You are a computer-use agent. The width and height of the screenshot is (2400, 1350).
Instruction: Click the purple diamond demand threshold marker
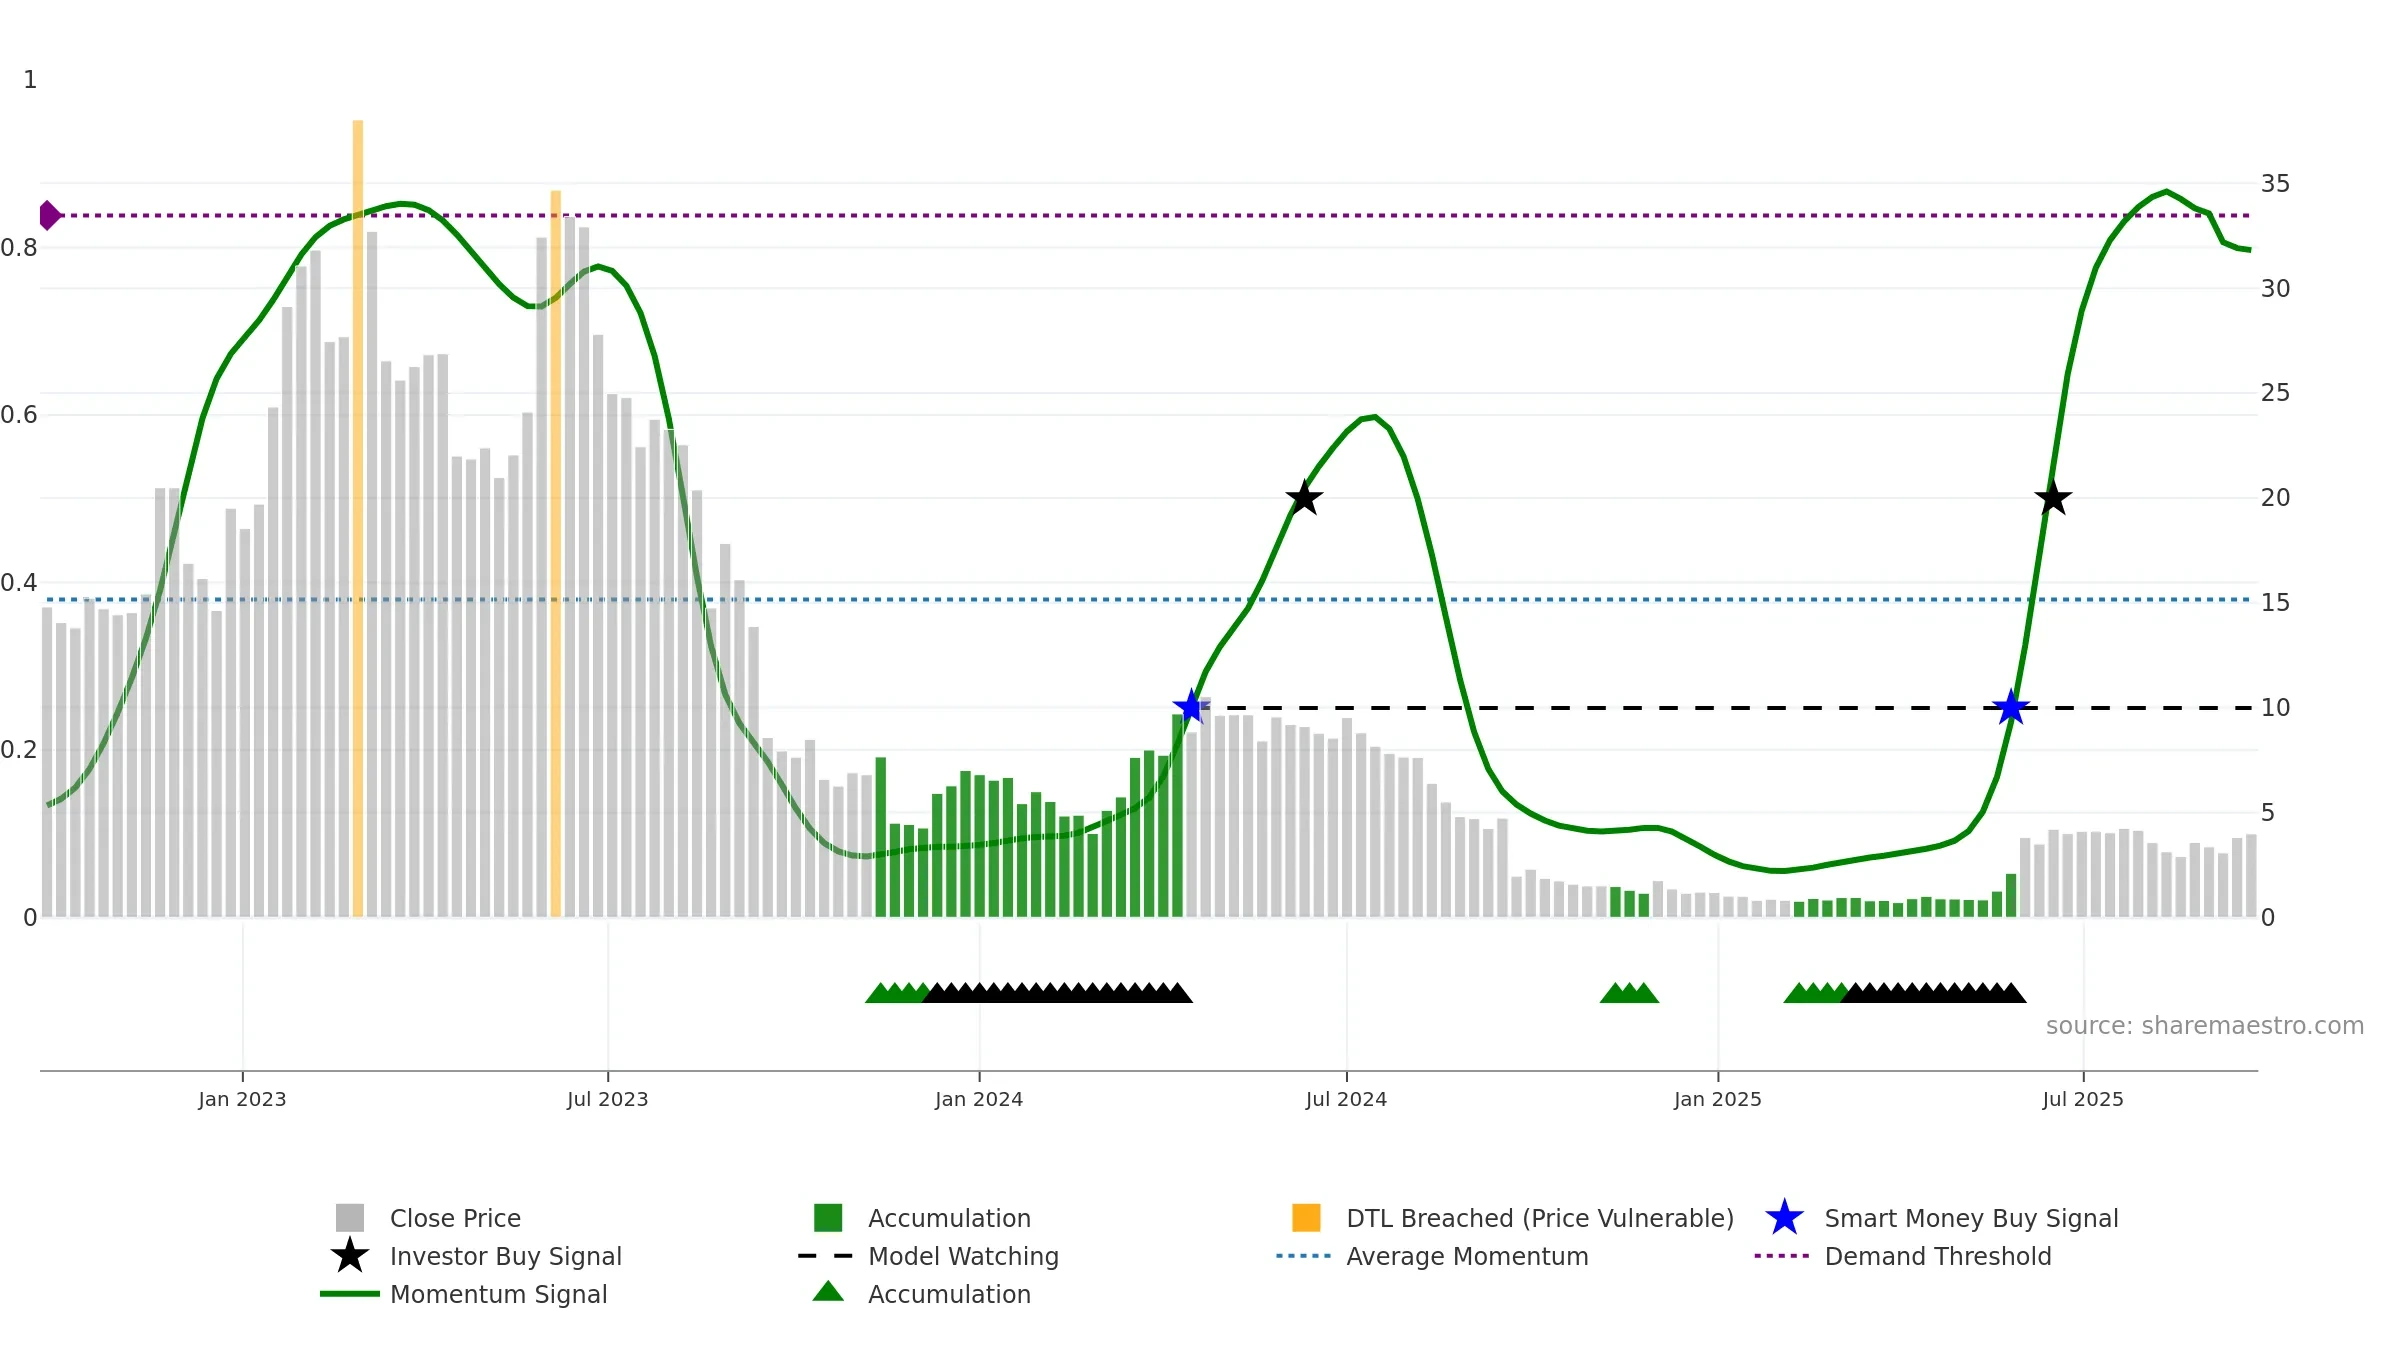click(49, 215)
